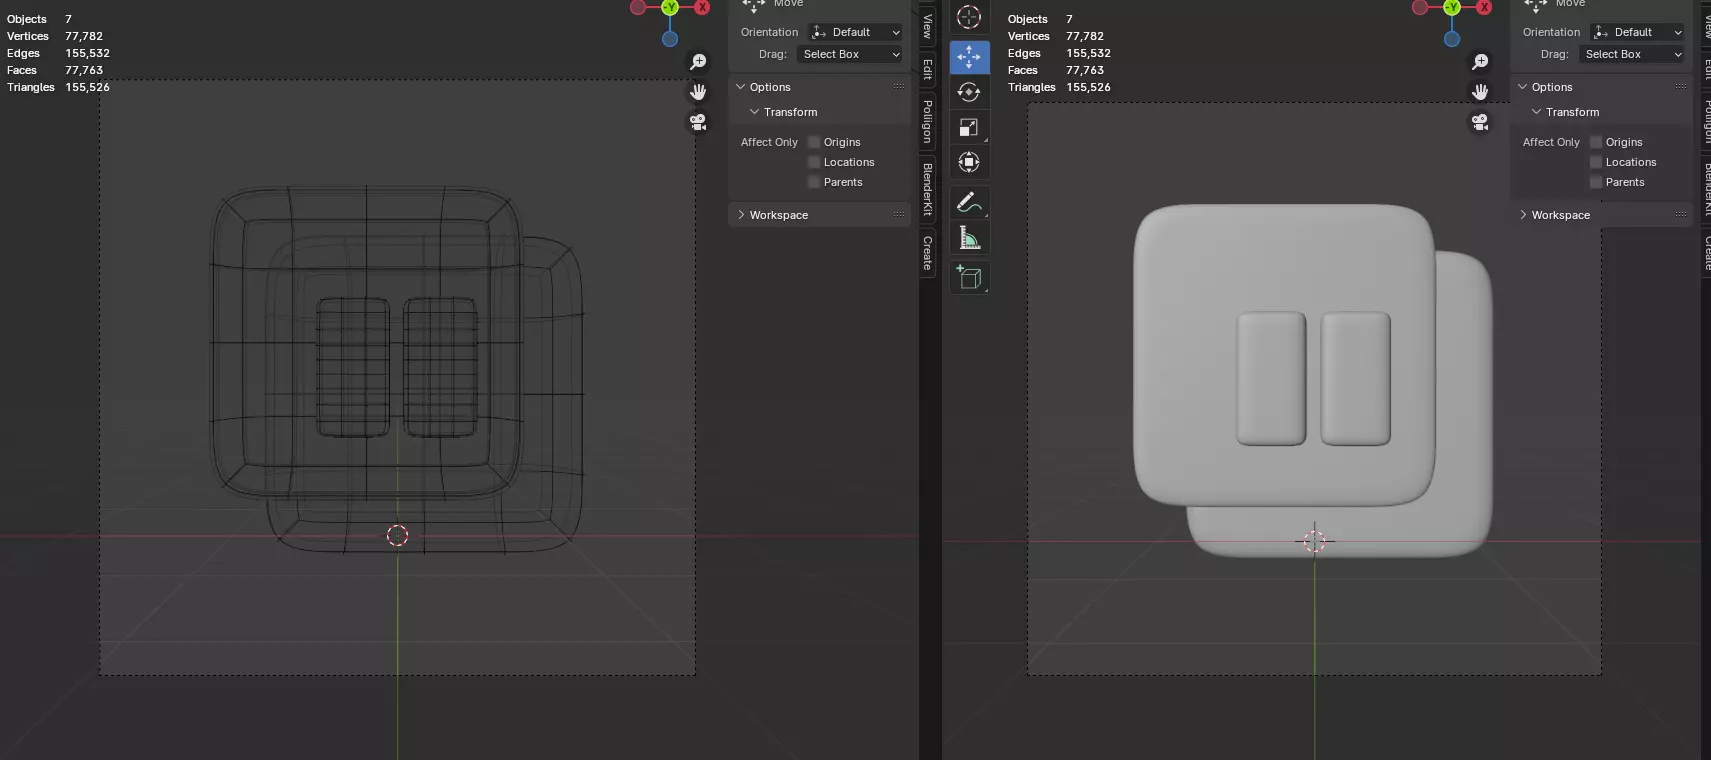Click the wireframe pause-icon model in the left viewport
The image size is (1711, 760).
396,368
